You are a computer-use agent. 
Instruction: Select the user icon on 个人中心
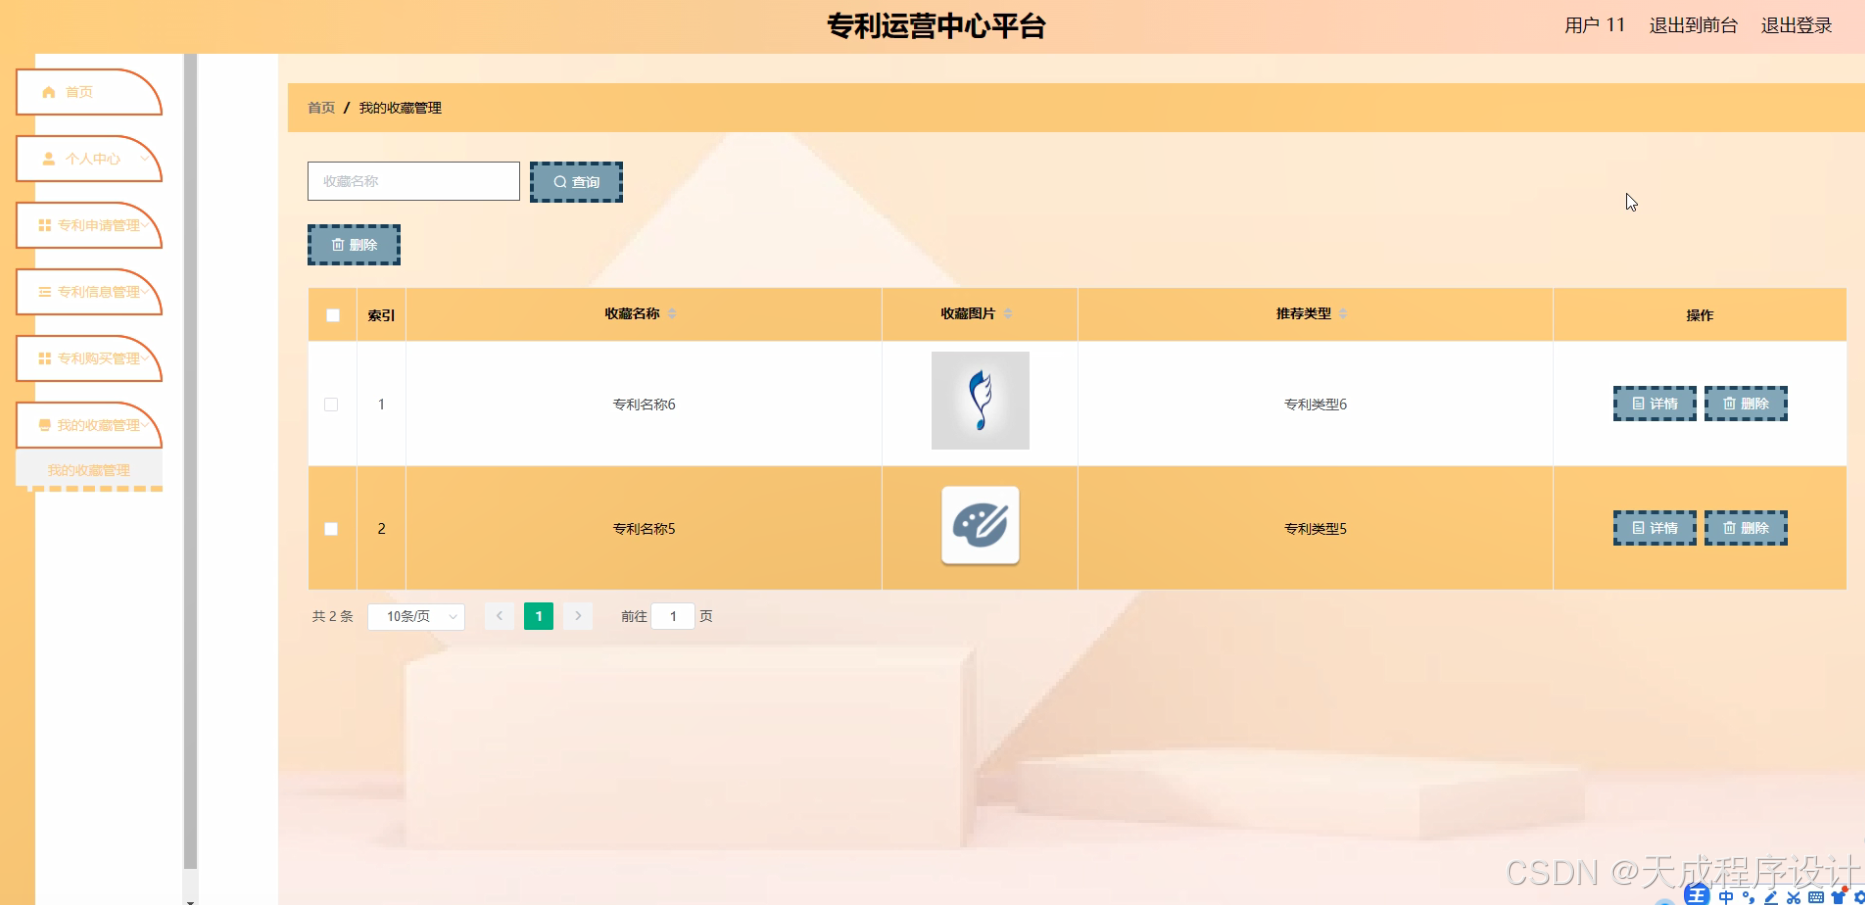[x=47, y=158]
